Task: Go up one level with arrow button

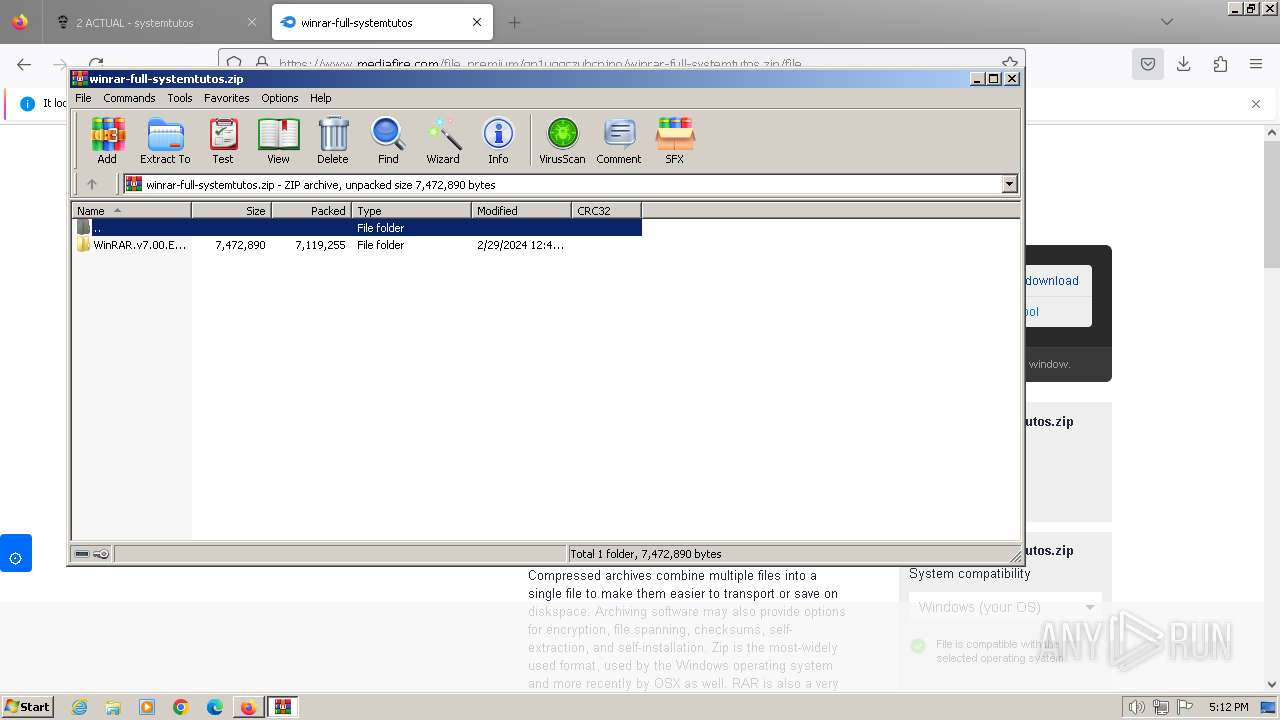Action: click(x=92, y=184)
